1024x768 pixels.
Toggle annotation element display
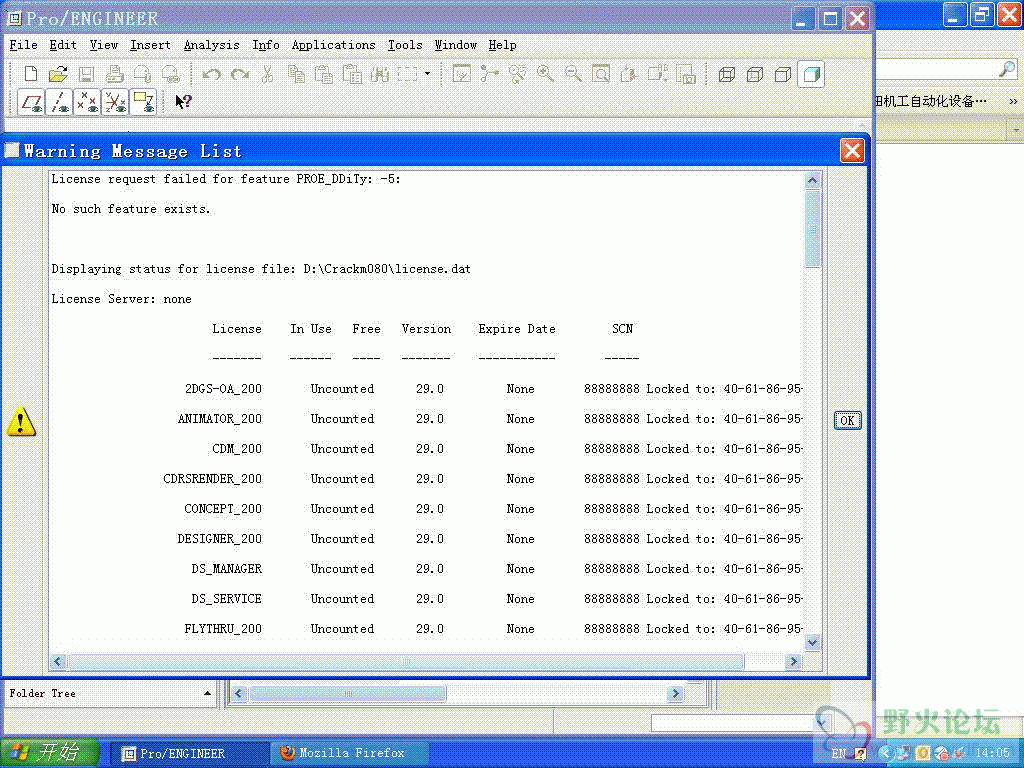[143, 103]
